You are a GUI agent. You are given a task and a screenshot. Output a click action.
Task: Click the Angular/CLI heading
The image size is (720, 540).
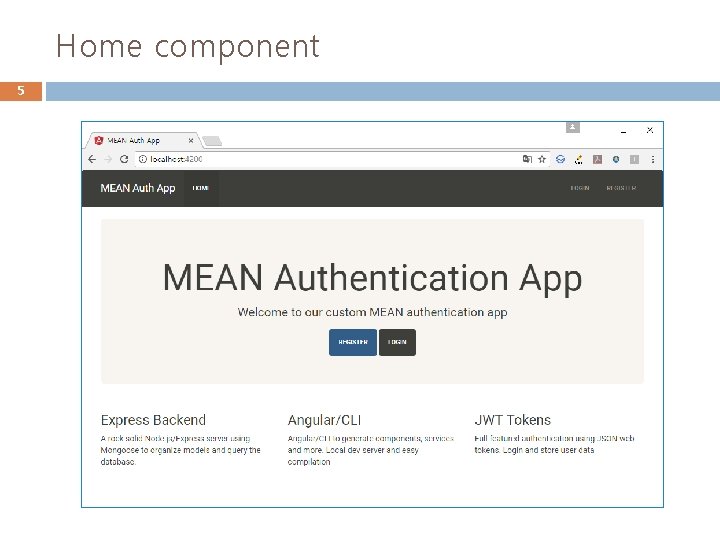point(324,420)
